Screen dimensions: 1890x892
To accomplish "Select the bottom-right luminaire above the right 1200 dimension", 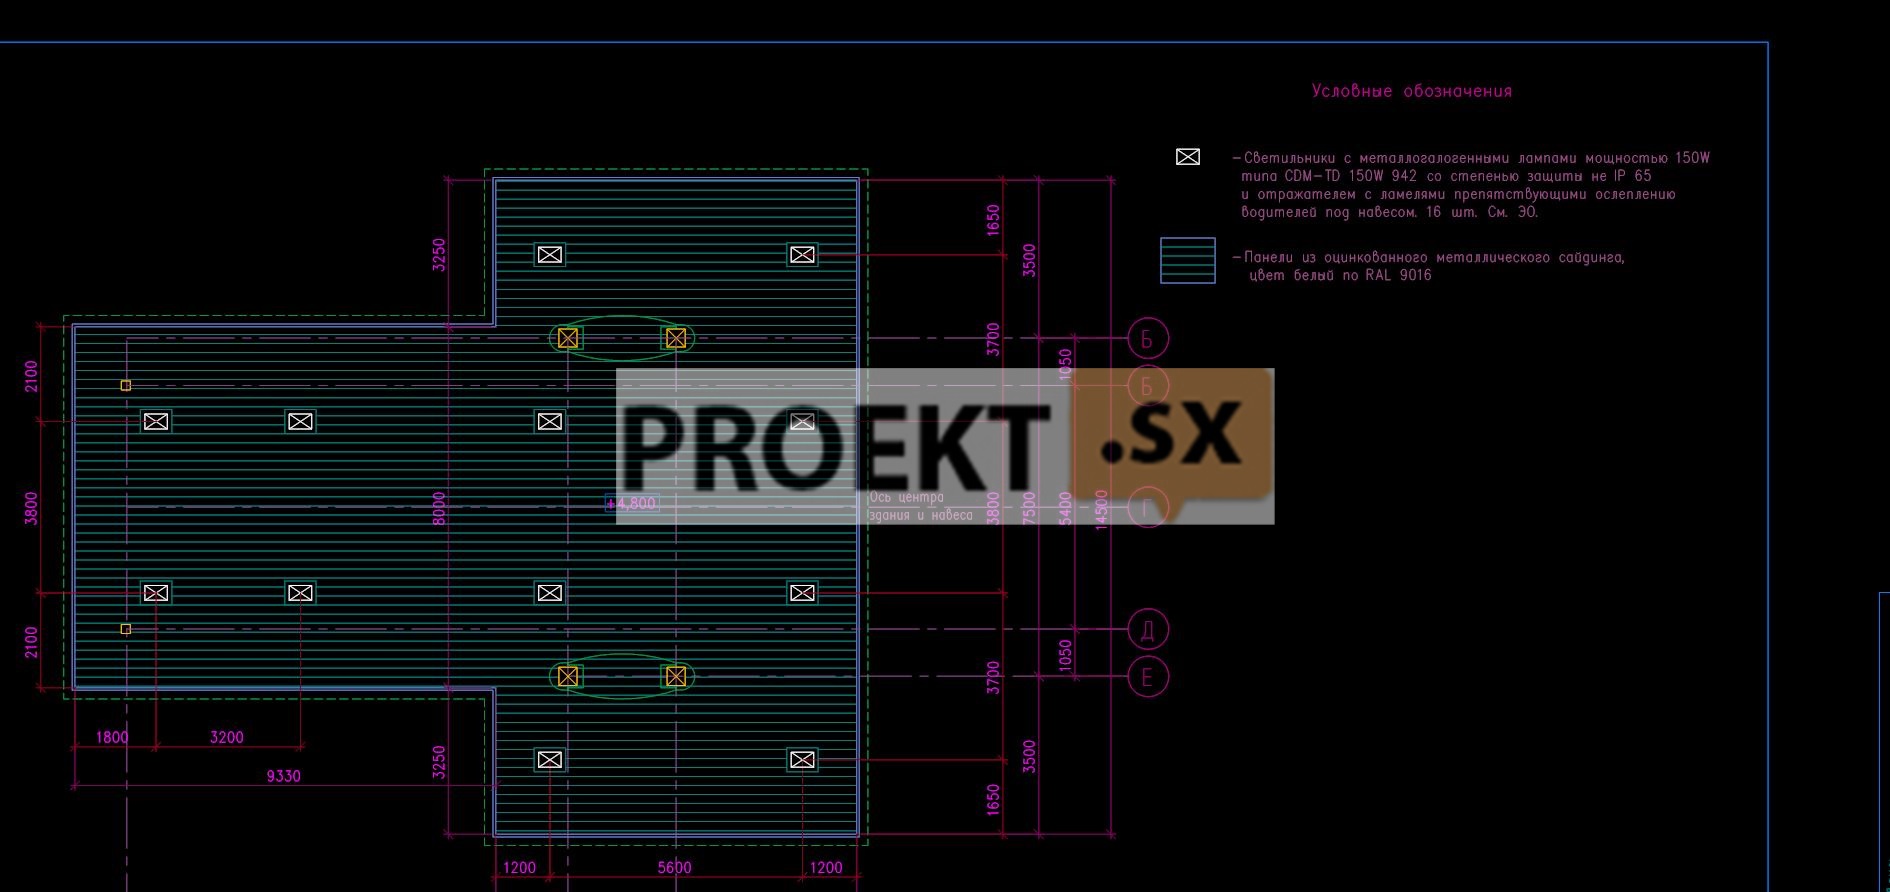I will pos(802,760).
